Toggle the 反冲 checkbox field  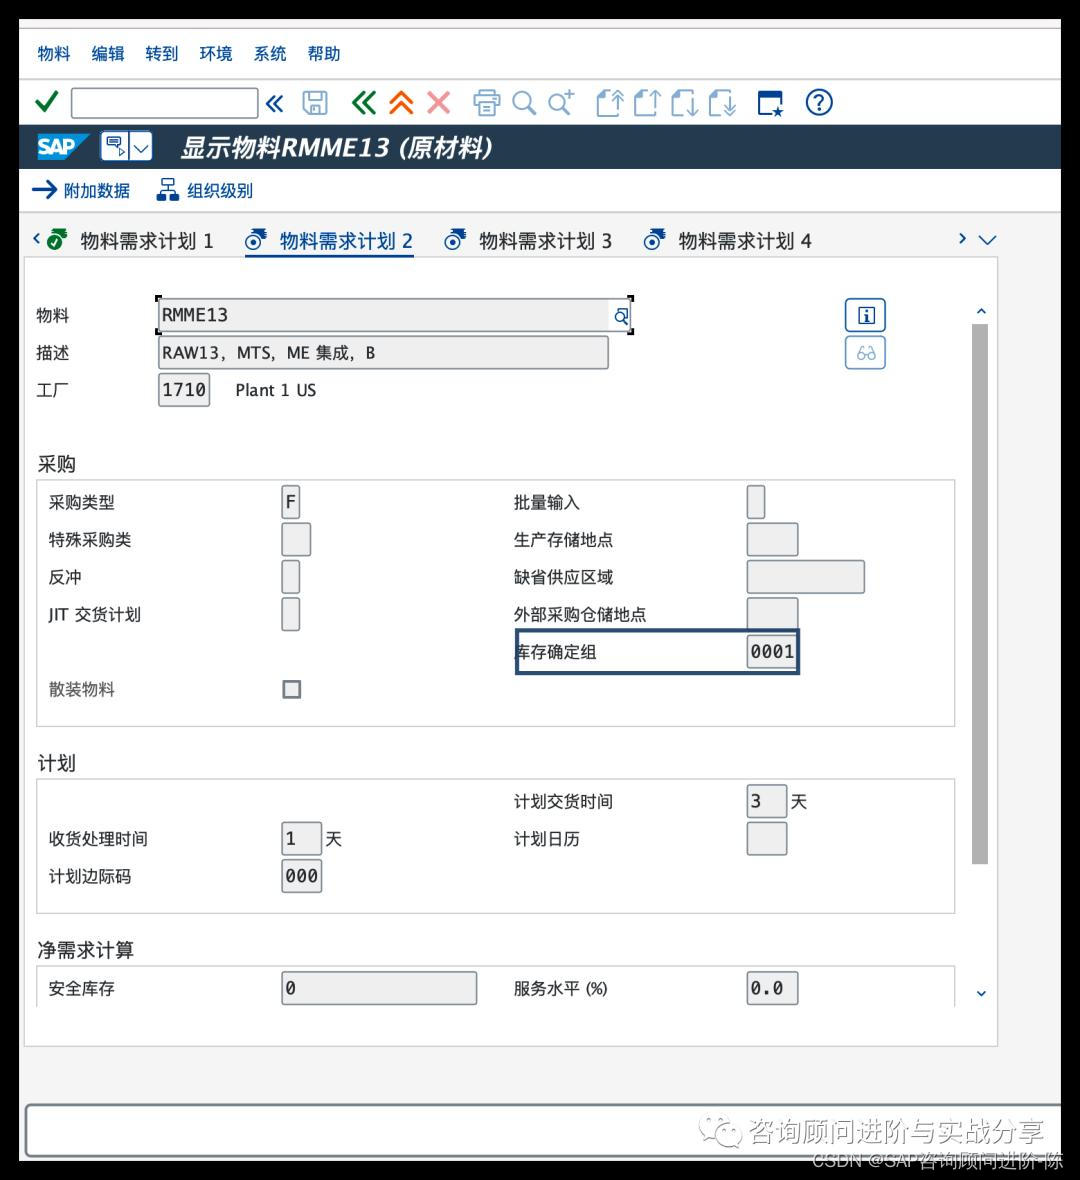tap(291, 577)
